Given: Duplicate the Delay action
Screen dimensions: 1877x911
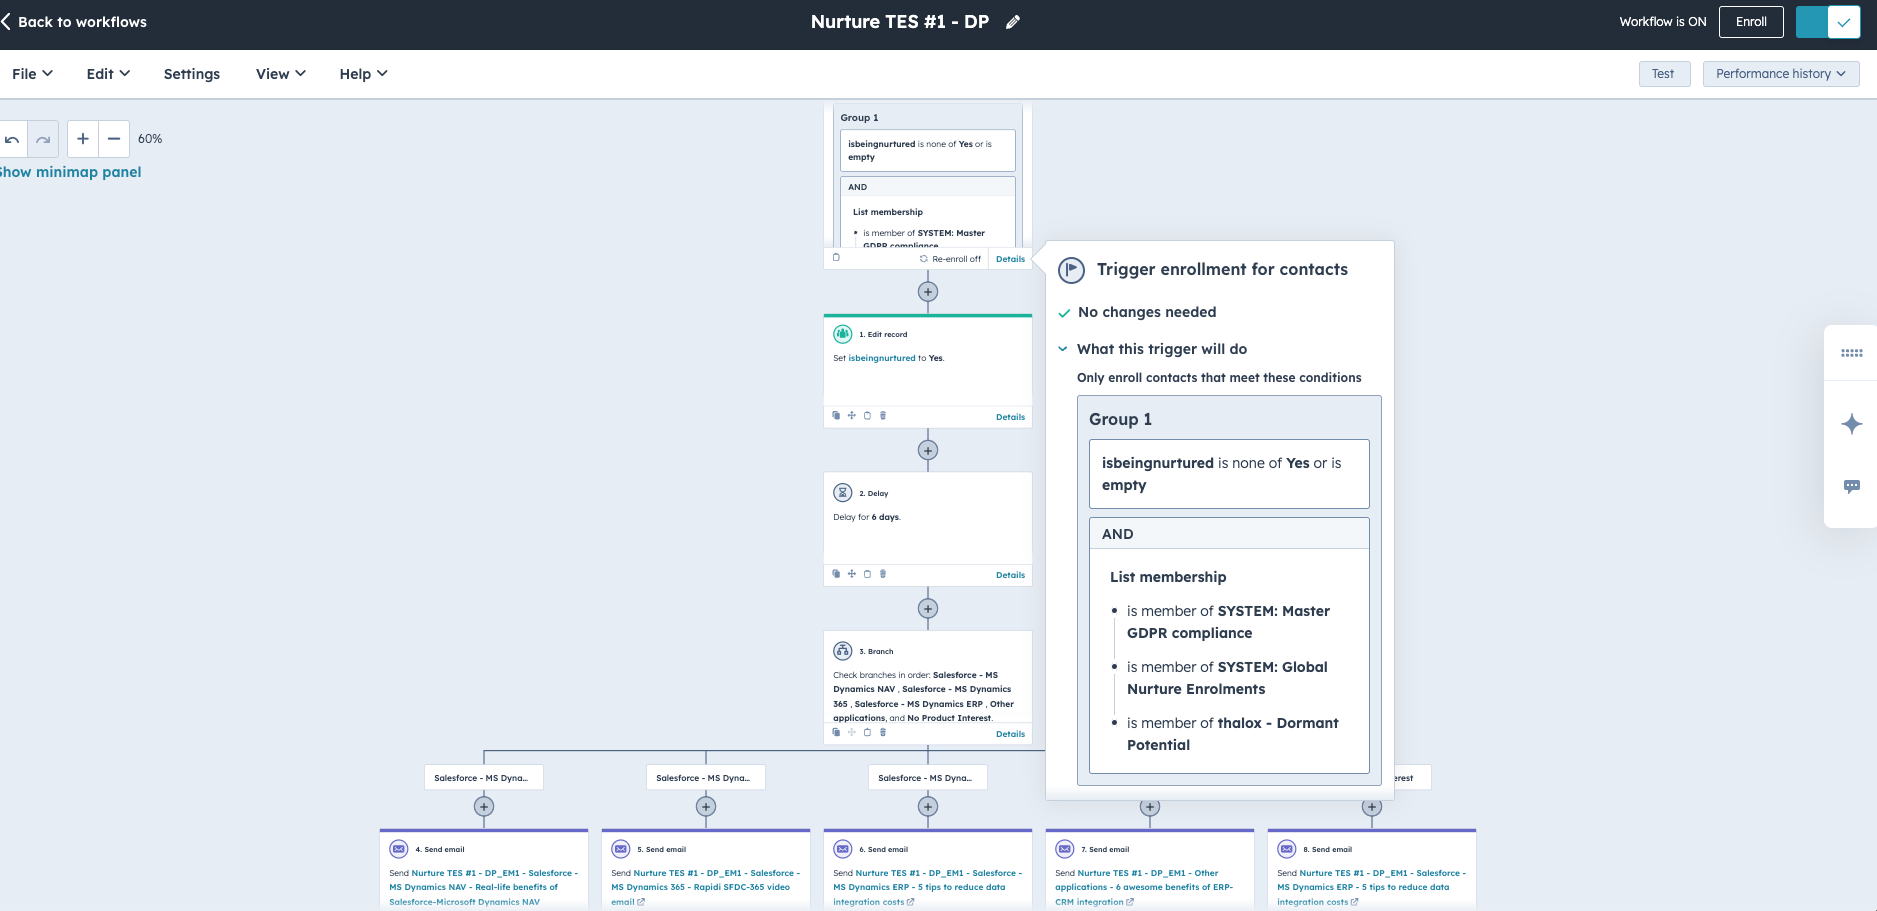Looking at the screenshot, I should coord(837,574).
